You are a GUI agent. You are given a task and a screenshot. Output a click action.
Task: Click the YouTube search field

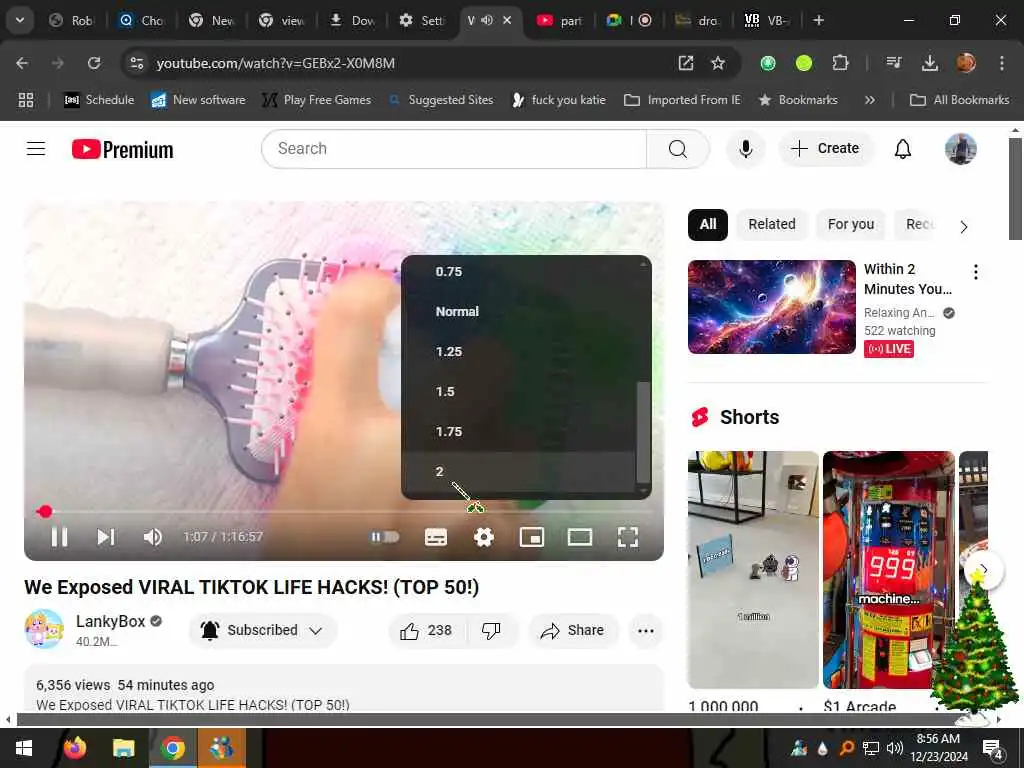454,149
